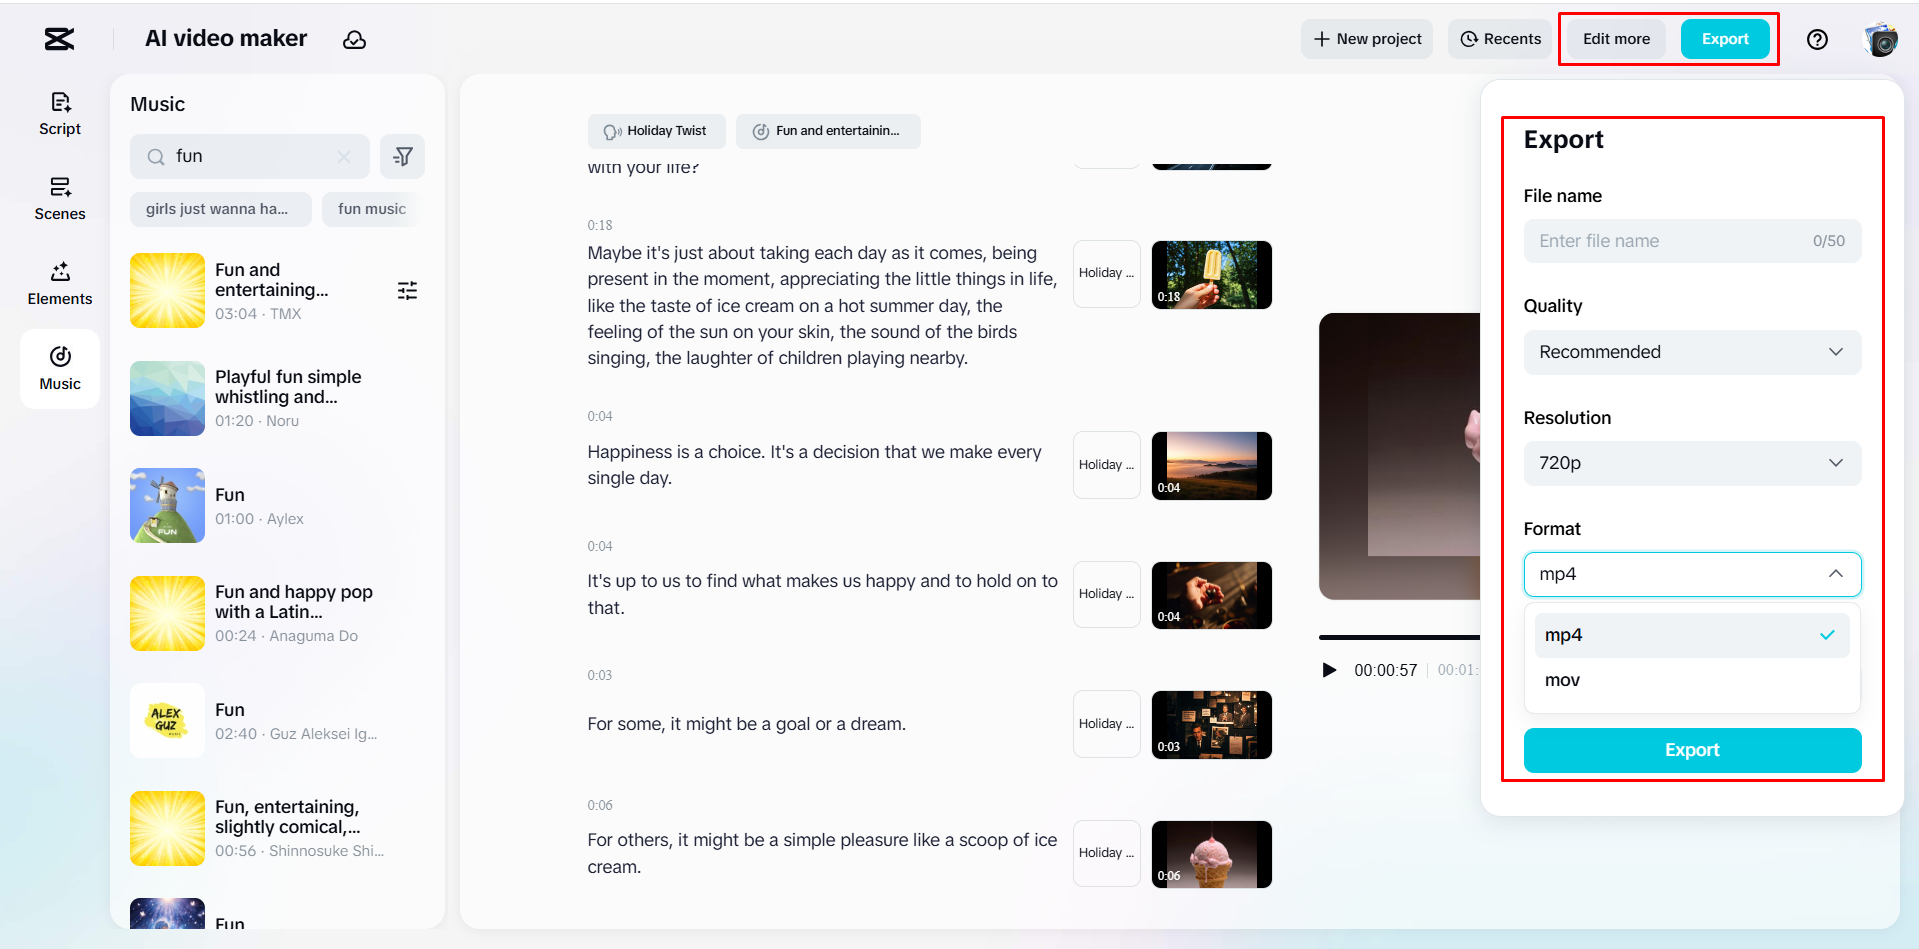
Task: Open the Quality dropdown
Action: pos(1691,352)
